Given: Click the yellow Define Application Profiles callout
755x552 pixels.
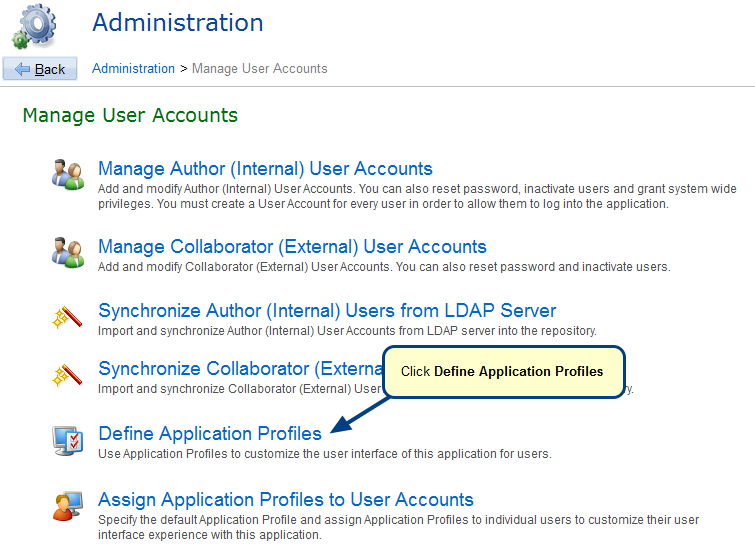Looking at the screenshot, I should 503,372.
